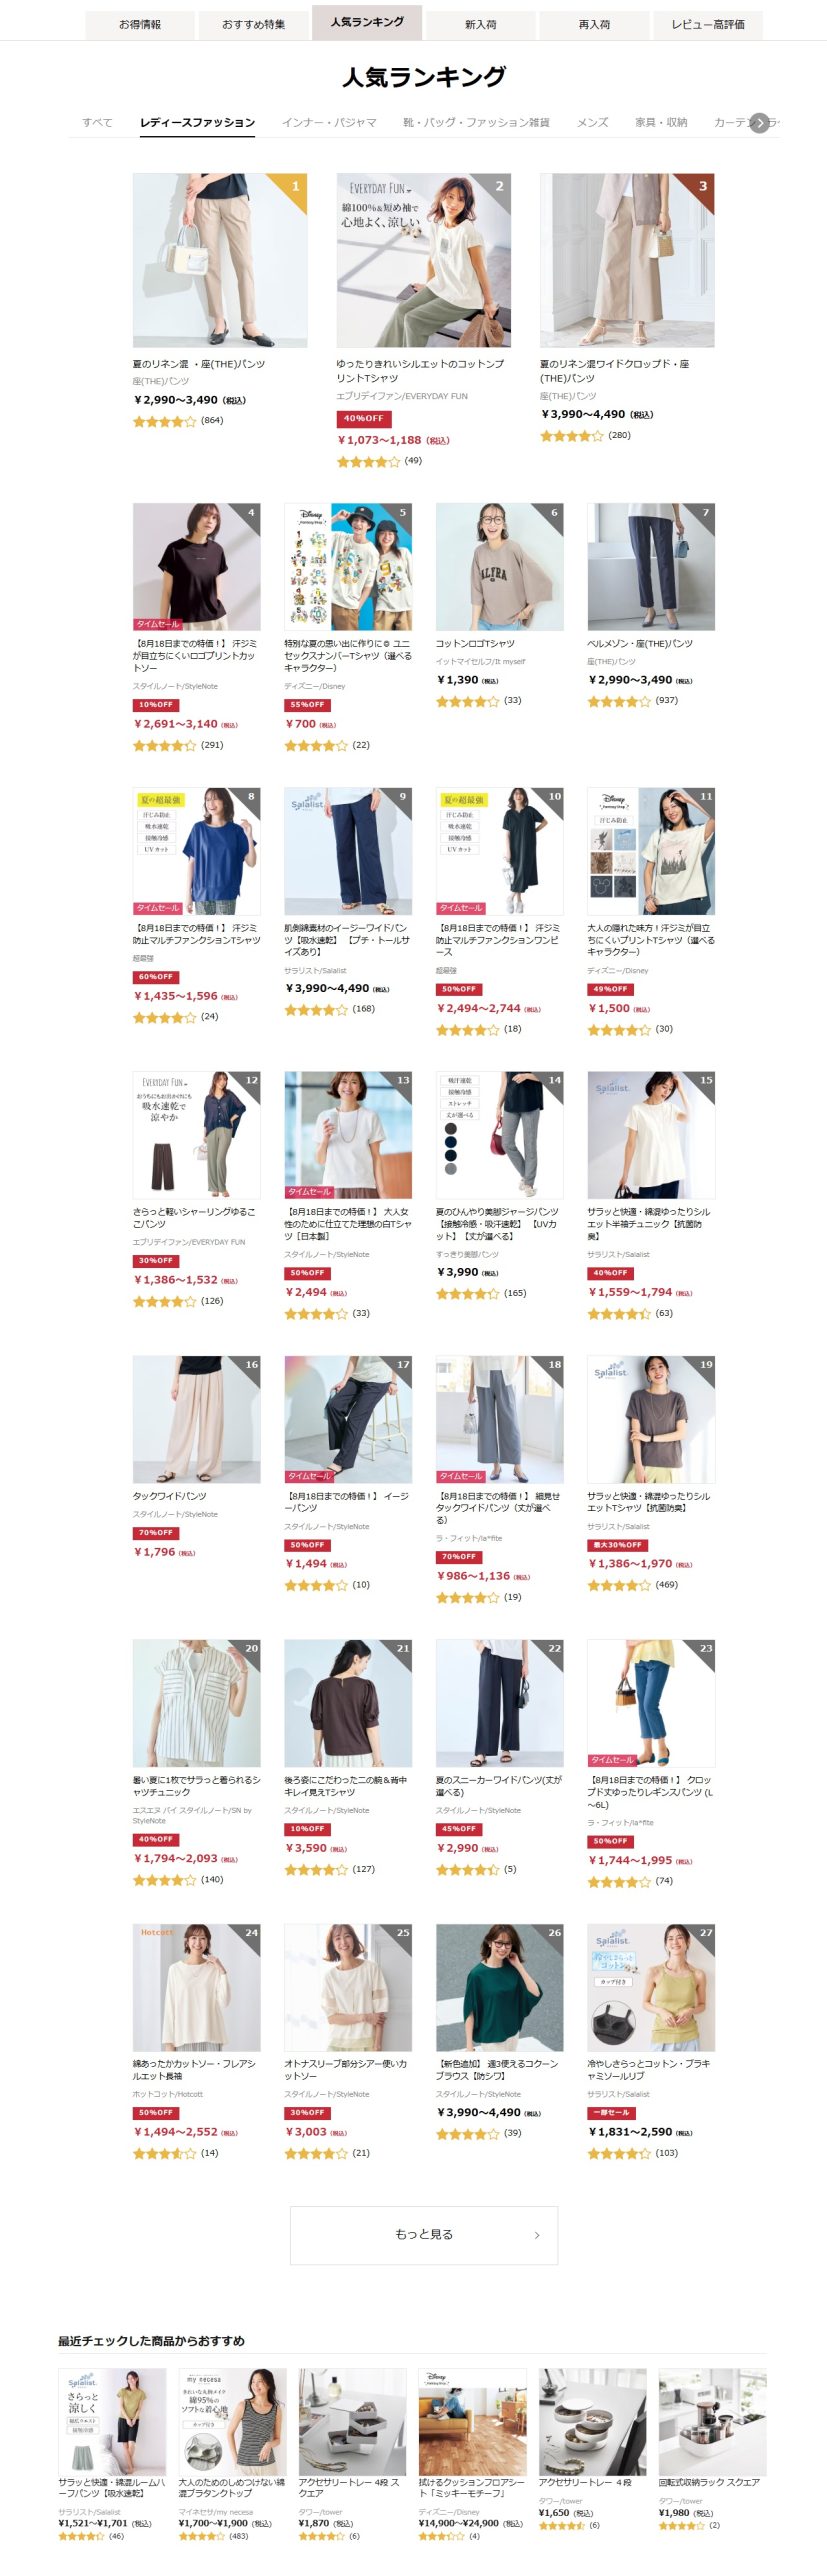Viewport: 827px width, 2560px height.
Task: Click タイムセール label on rank 4 image
Action: 158,624
